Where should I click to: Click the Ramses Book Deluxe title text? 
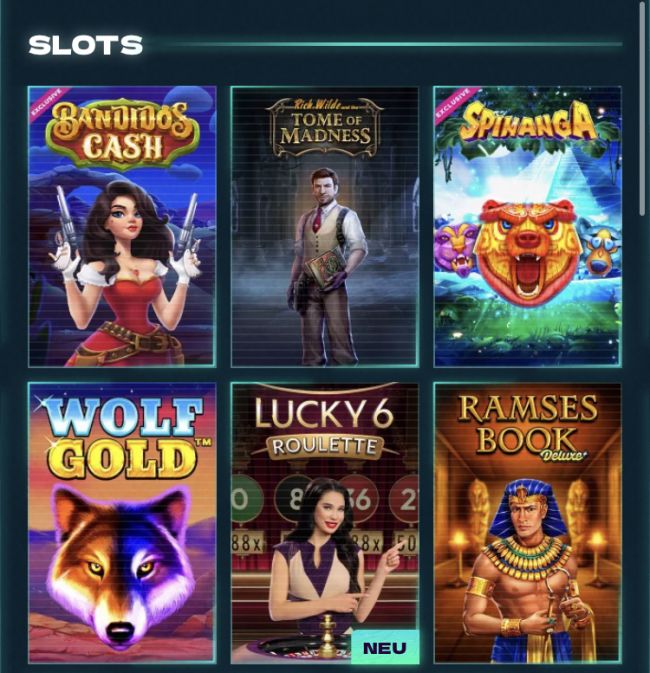click(x=527, y=426)
